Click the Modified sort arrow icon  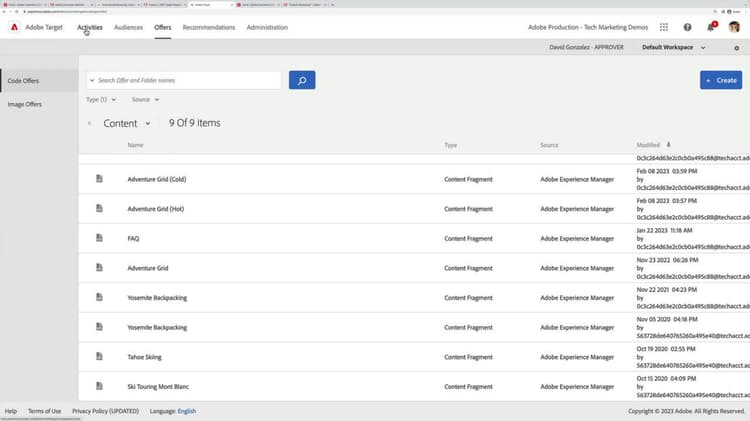pos(669,144)
